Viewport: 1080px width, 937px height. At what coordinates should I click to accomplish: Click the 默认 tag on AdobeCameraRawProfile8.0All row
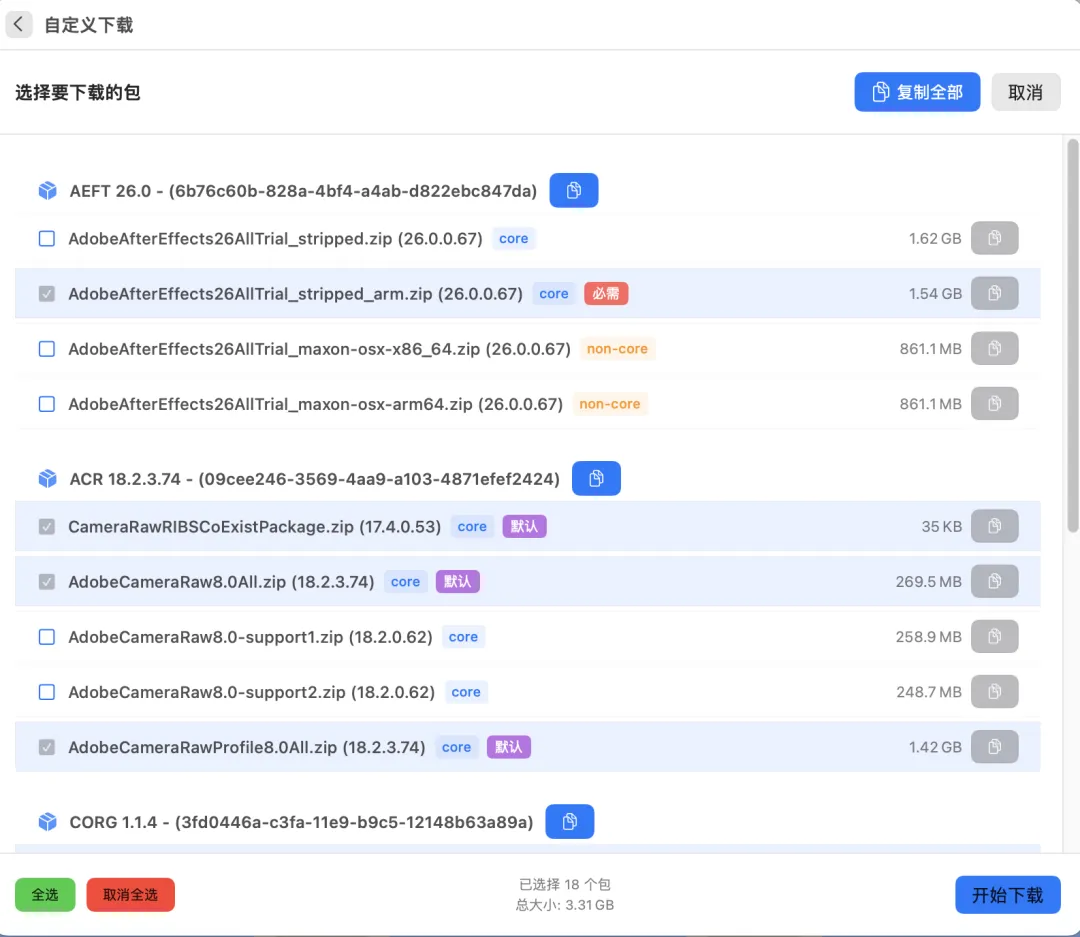pos(508,747)
